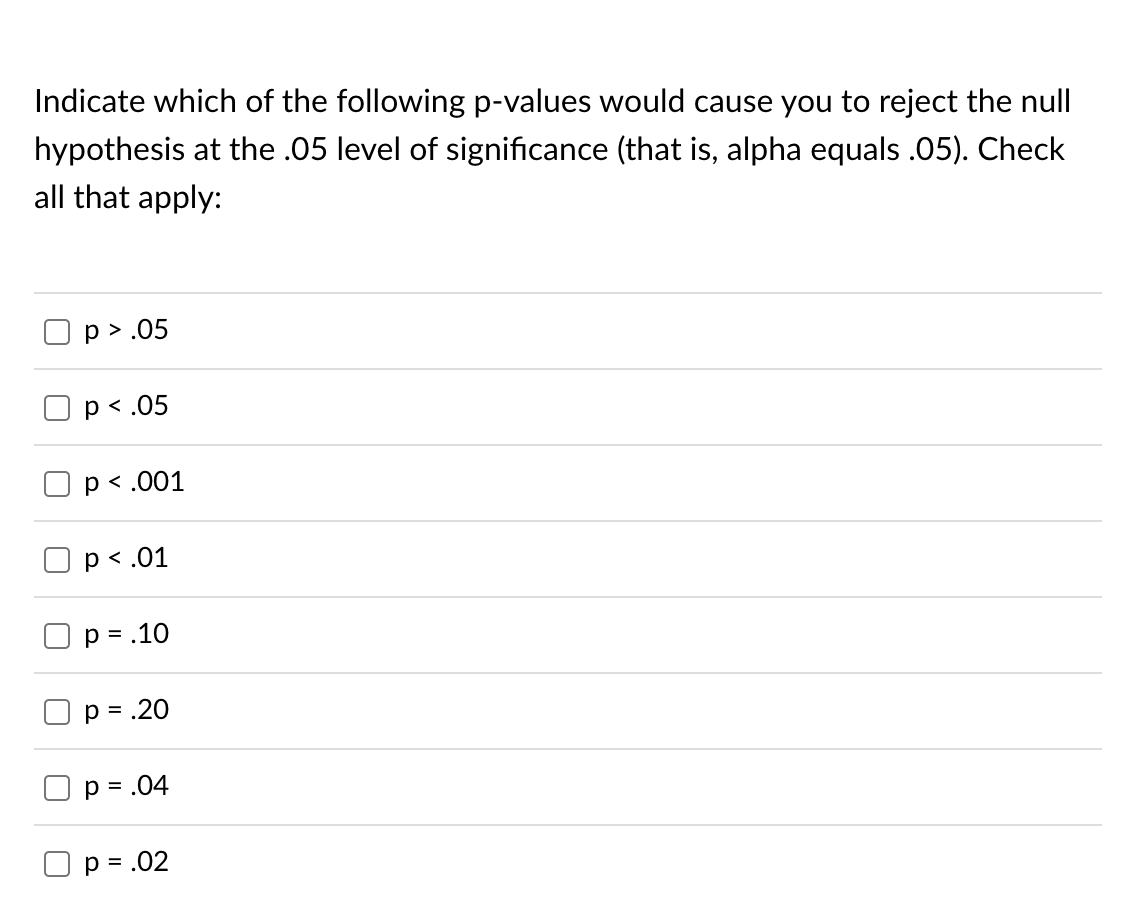The image size is (1122, 910).
Task: Select the p < .05 answer label
Action: coord(125,407)
